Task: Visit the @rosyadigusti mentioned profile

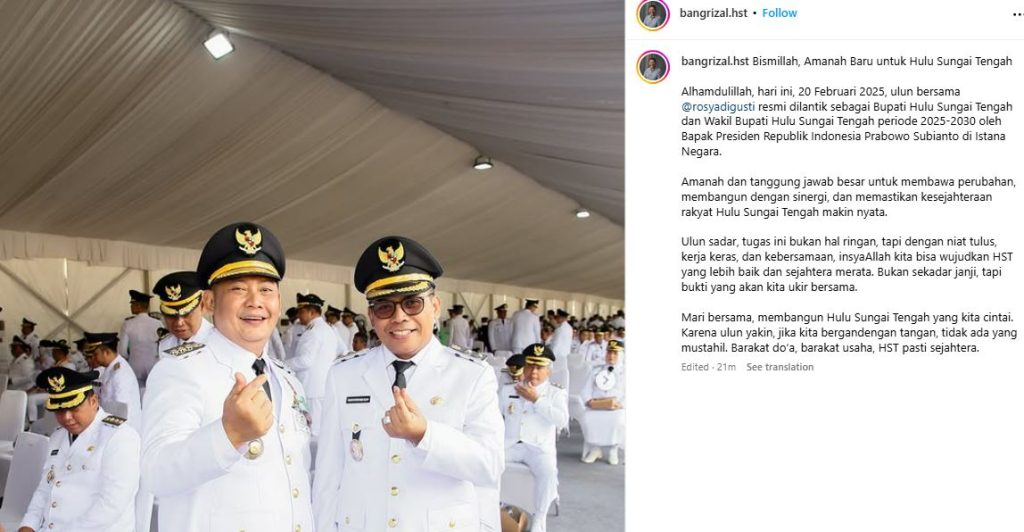Action: point(718,106)
